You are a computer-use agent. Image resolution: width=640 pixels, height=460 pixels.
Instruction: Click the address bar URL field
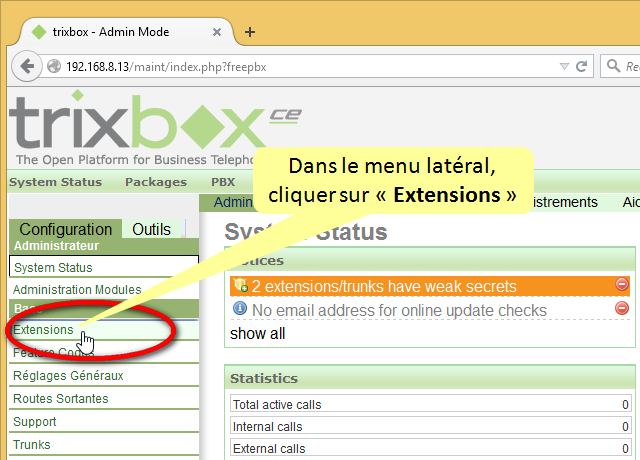[310, 67]
